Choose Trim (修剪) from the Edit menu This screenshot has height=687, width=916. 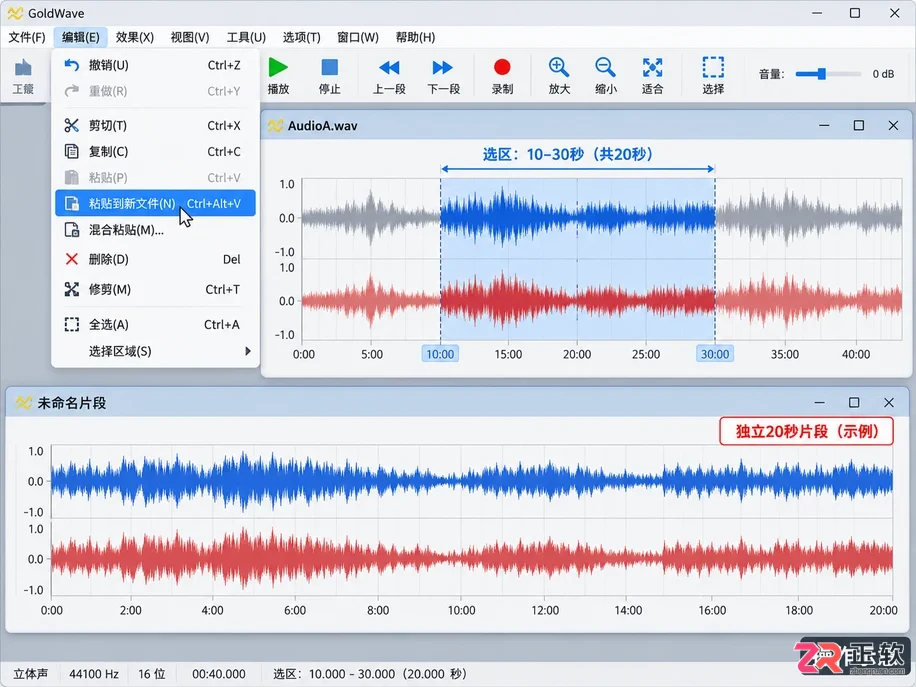point(155,289)
